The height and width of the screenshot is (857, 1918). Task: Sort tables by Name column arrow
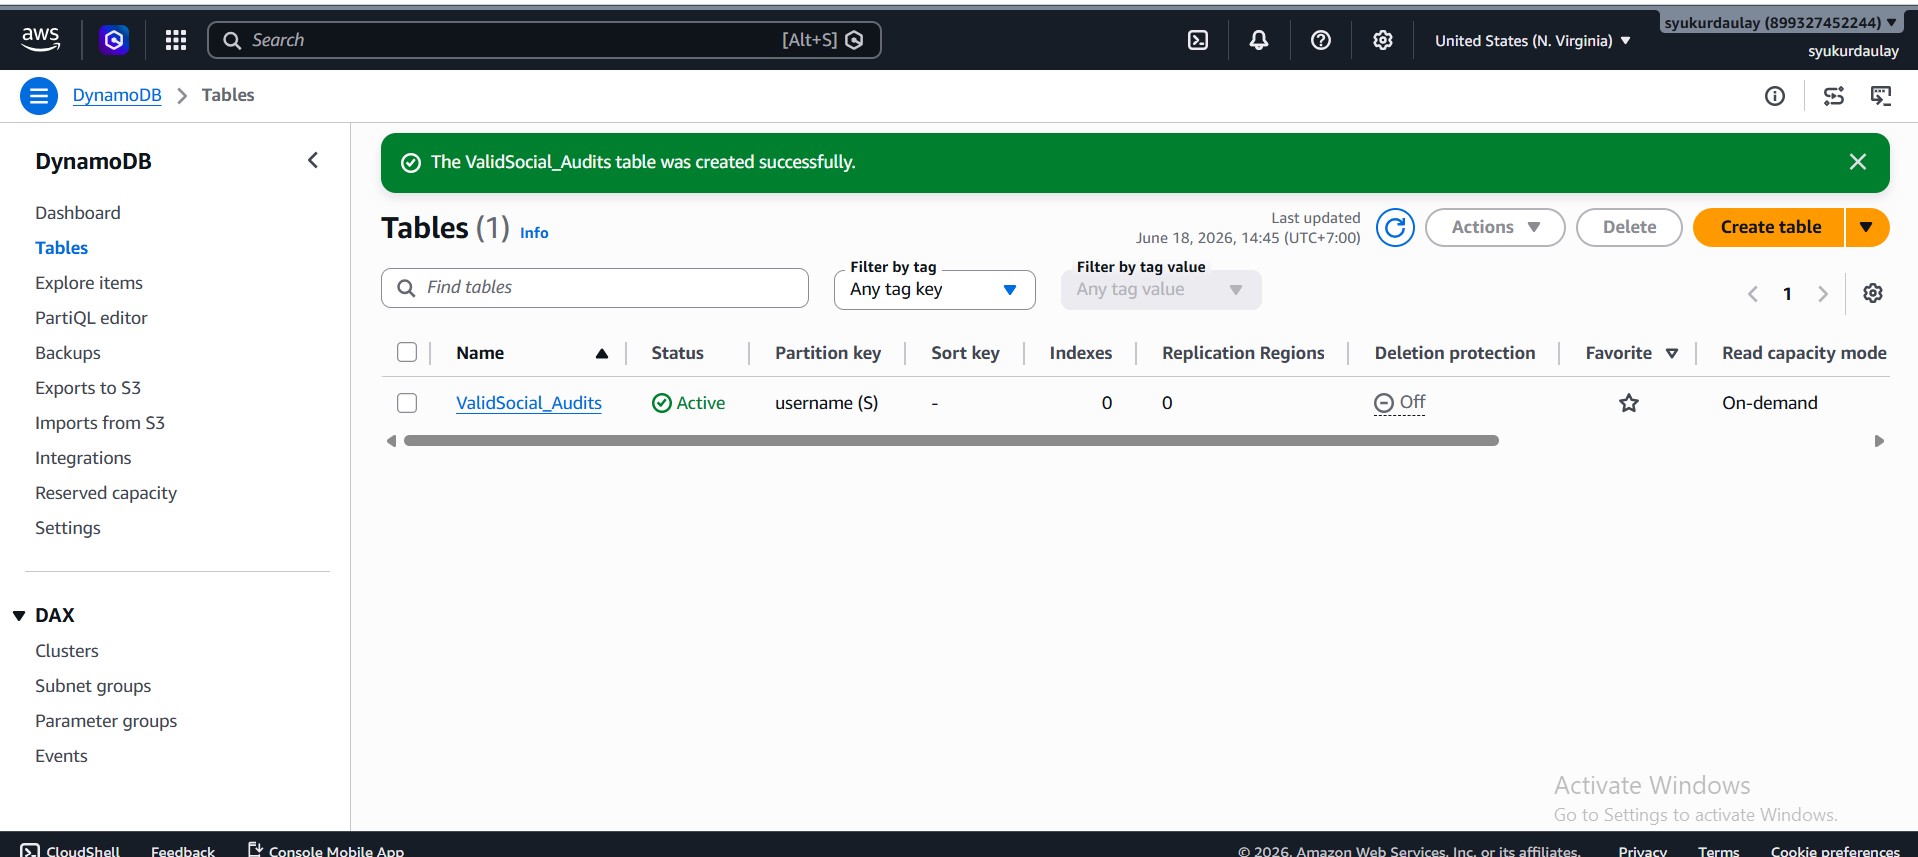coord(602,353)
